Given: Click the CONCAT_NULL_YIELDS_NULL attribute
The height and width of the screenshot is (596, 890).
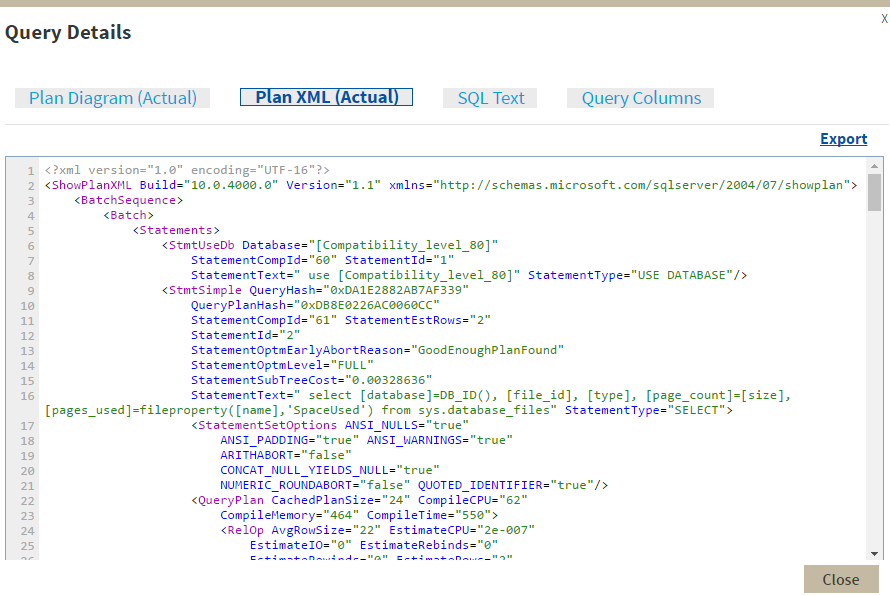Looking at the screenshot, I should pyautogui.click(x=304, y=470).
